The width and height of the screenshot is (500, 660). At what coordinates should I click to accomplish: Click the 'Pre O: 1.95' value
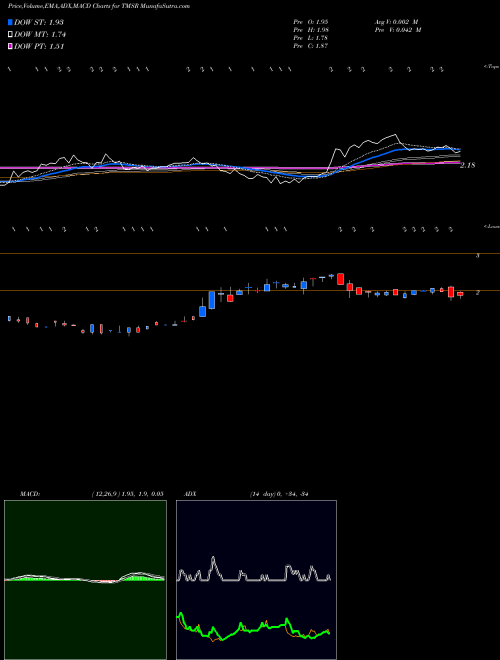[311, 22]
